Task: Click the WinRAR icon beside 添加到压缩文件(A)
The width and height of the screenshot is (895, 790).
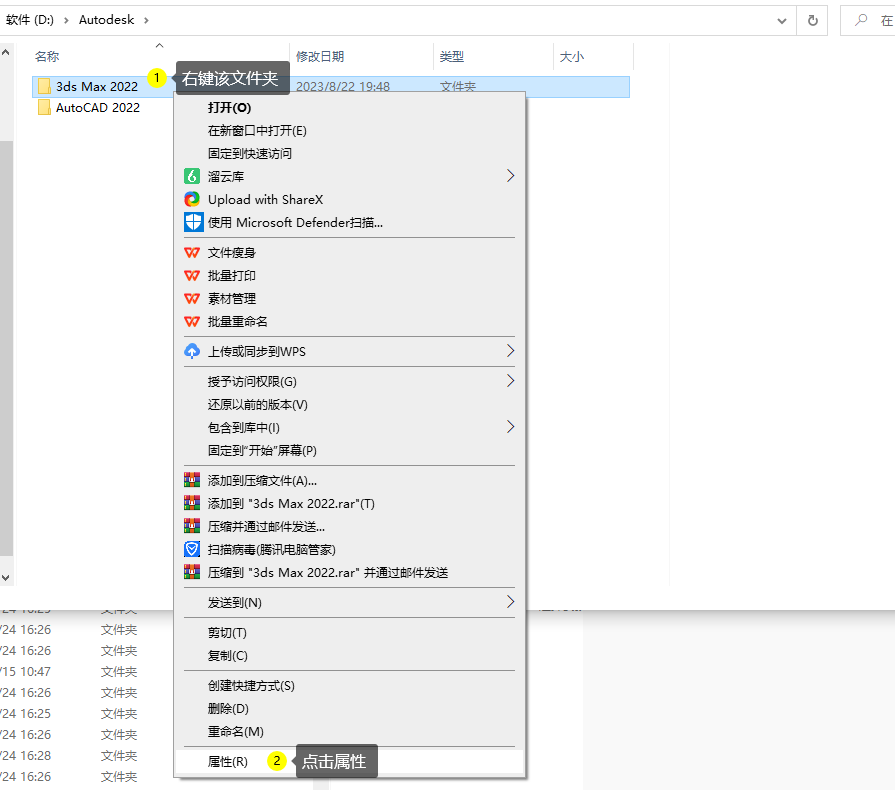Action: pos(192,480)
